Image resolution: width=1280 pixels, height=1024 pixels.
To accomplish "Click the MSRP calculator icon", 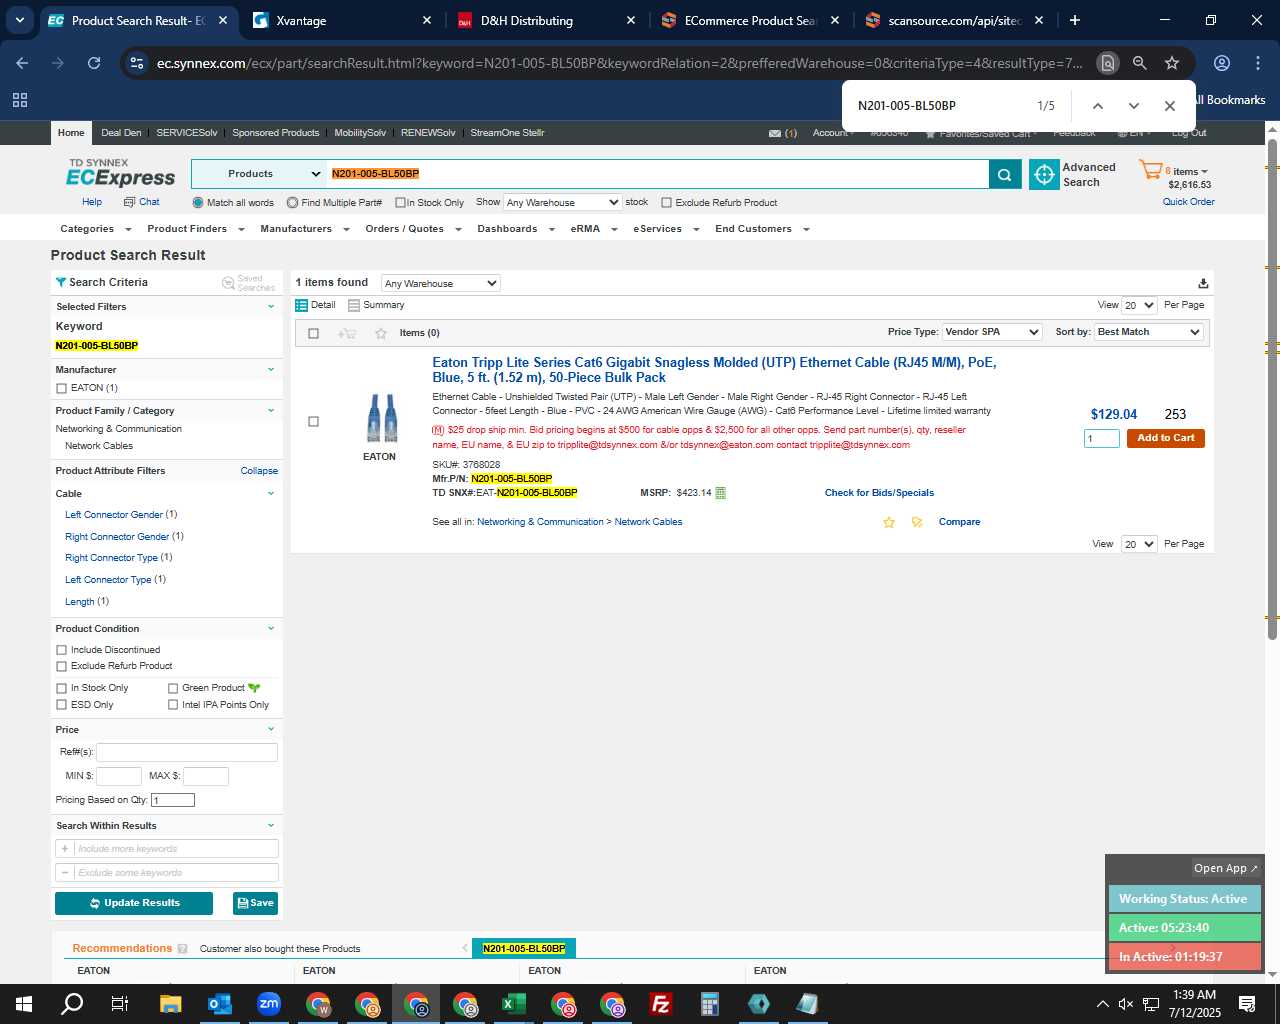I will point(721,493).
